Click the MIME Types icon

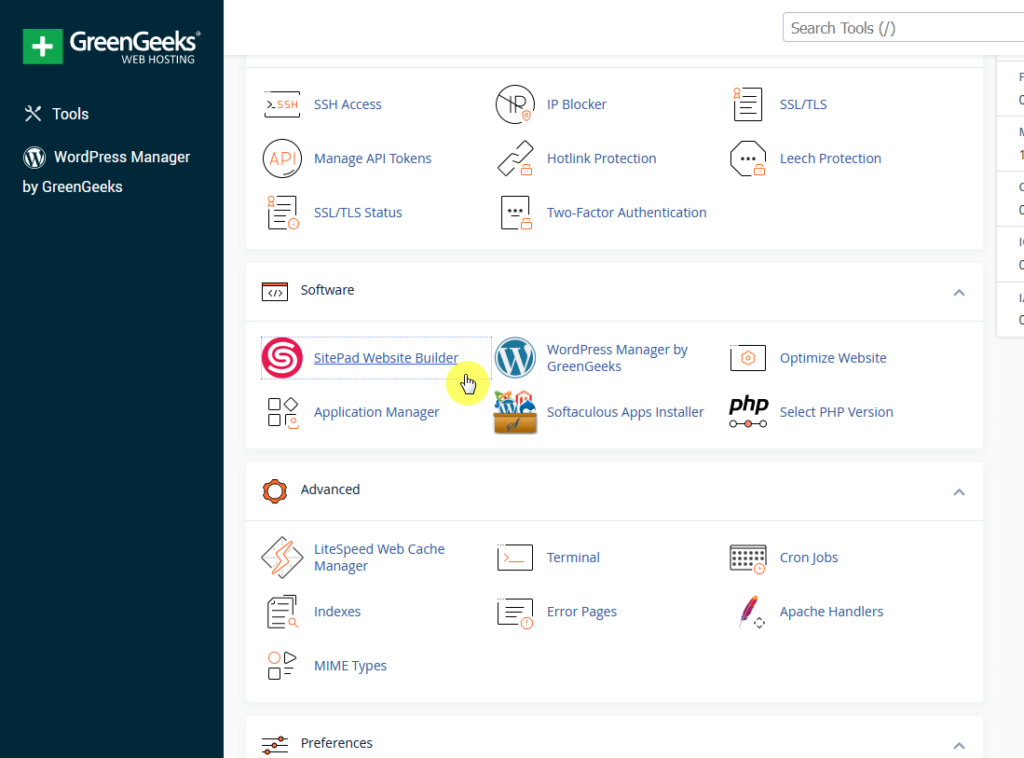tap(282, 666)
